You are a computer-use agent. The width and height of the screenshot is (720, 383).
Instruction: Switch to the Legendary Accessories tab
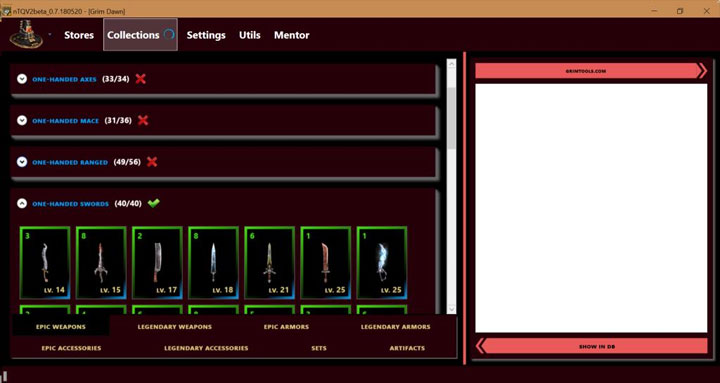click(206, 348)
